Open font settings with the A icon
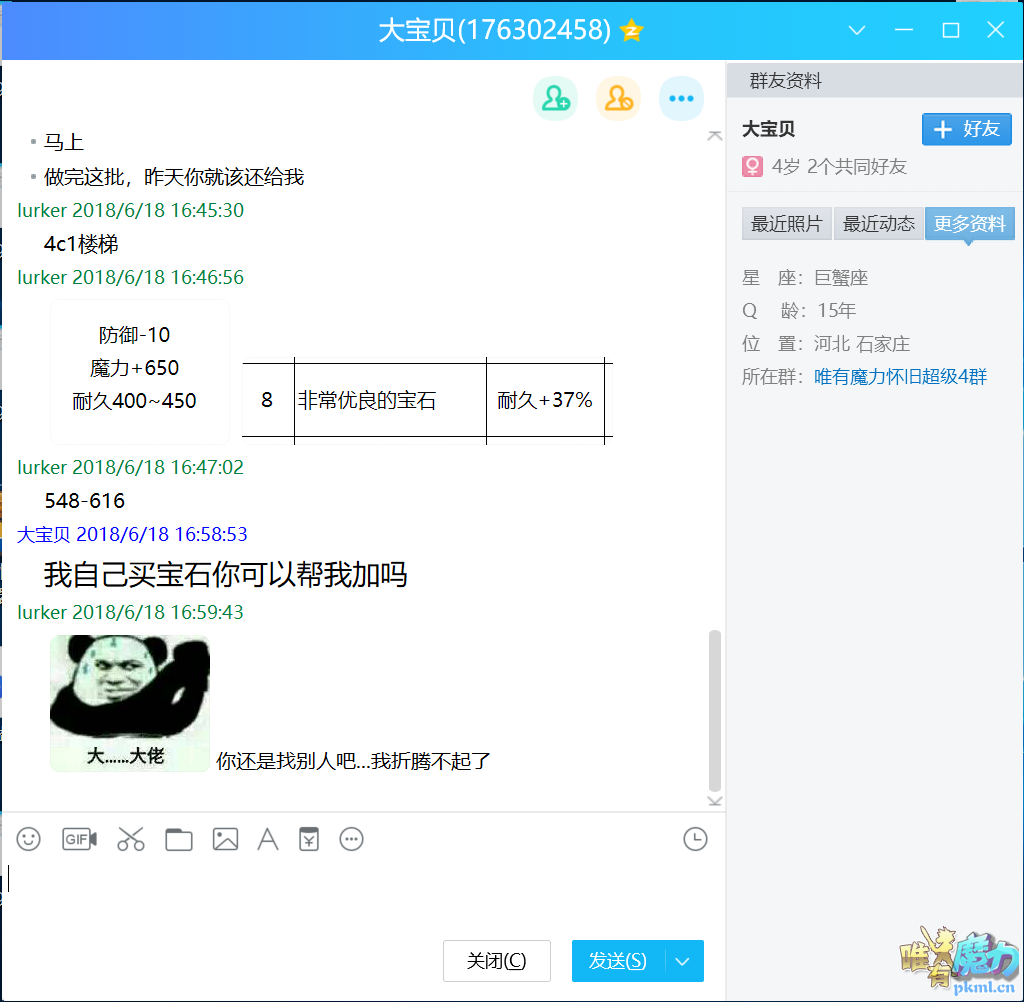The height and width of the screenshot is (1002, 1024). point(268,839)
